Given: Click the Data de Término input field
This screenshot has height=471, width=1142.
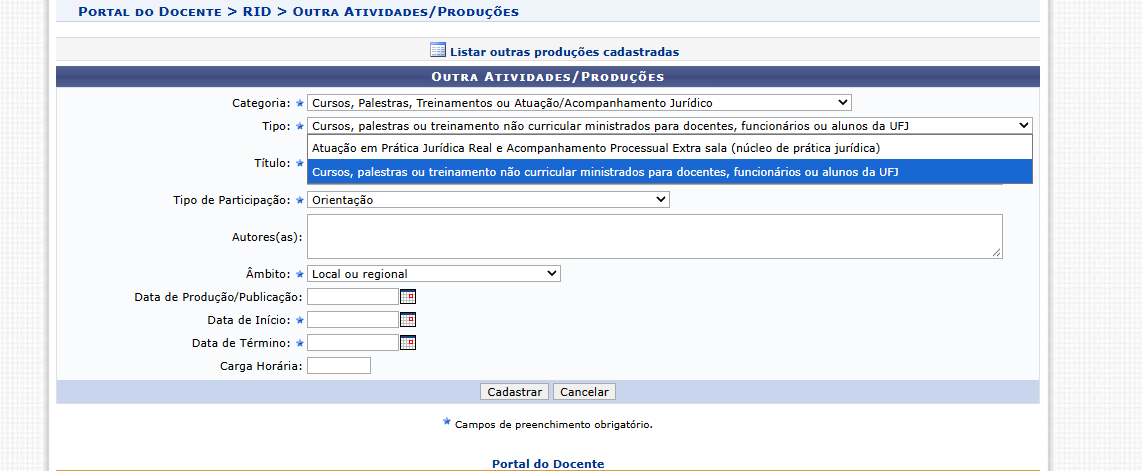Looking at the screenshot, I should point(353,342).
